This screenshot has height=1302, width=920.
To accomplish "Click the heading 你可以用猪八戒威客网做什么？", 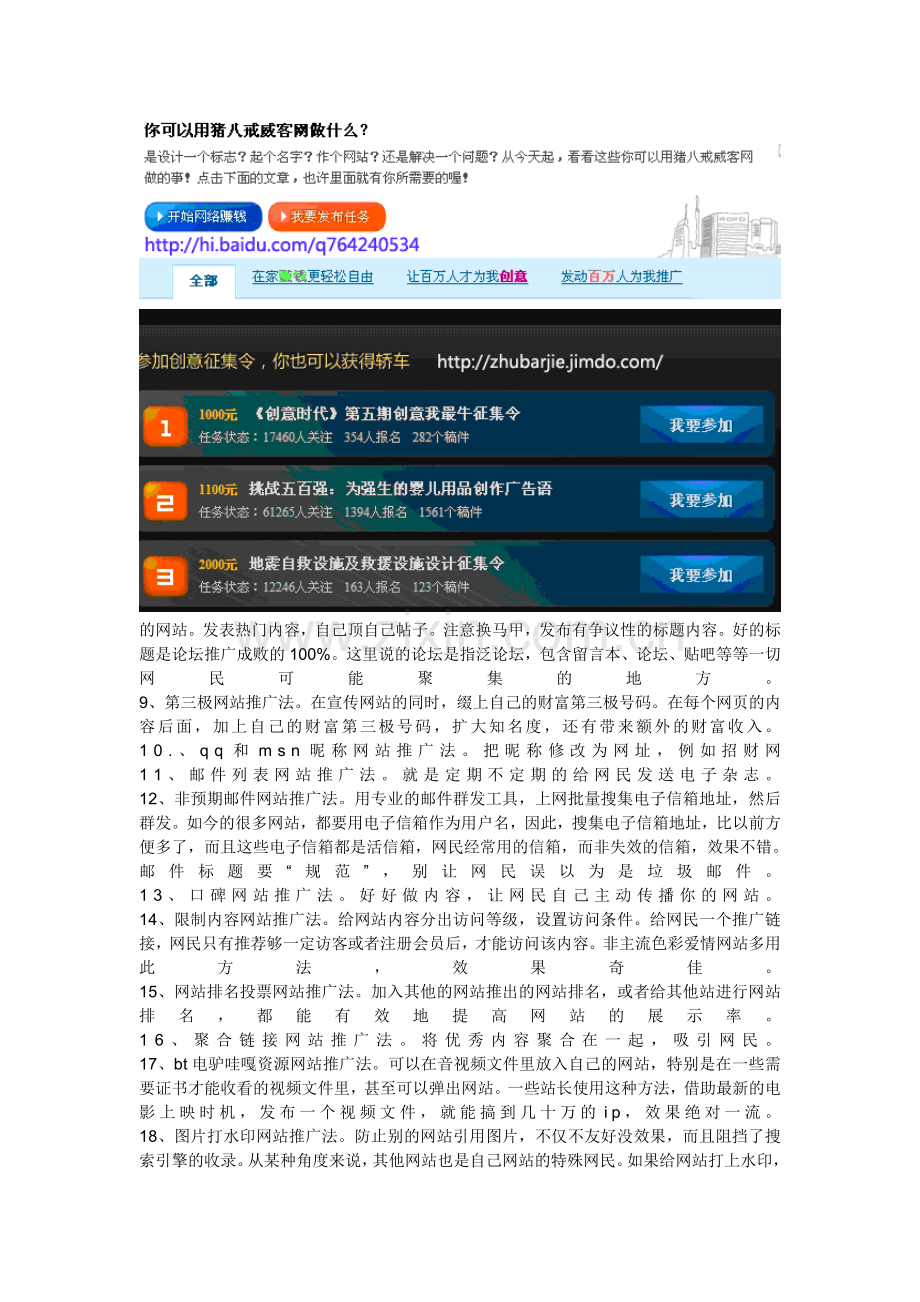I will coord(257,130).
